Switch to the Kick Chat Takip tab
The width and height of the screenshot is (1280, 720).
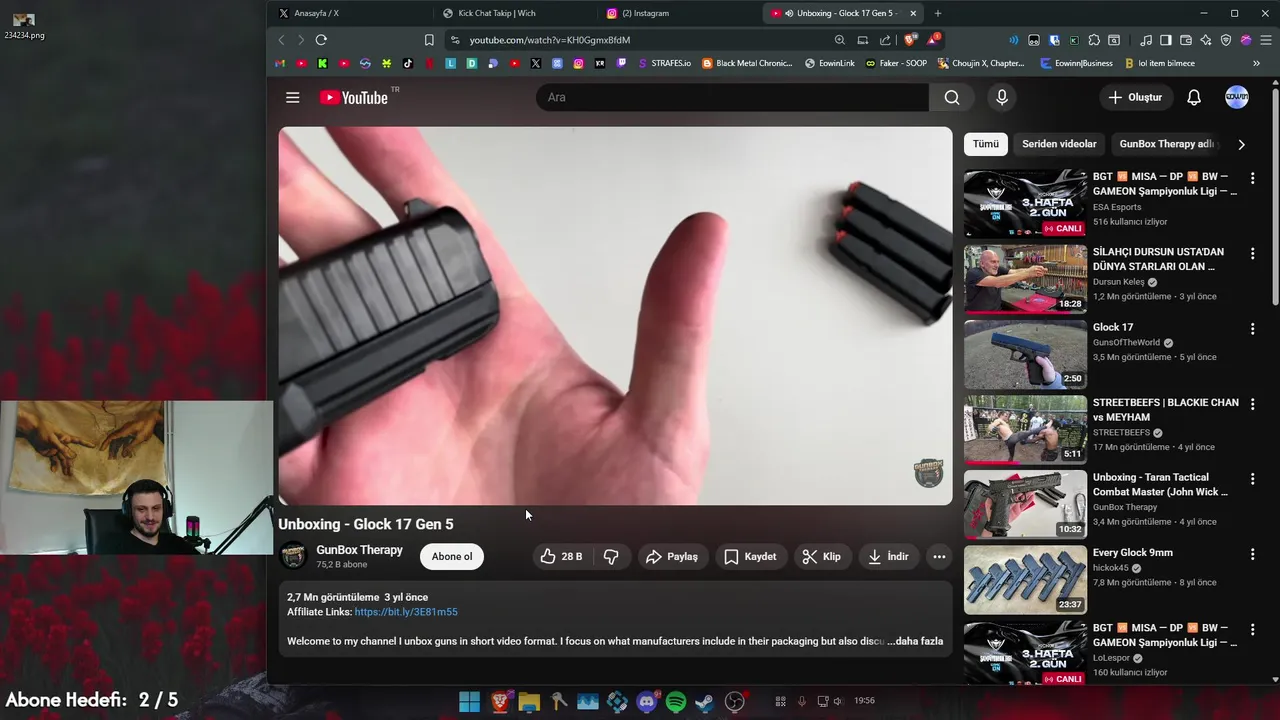click(x=515, y=13)
